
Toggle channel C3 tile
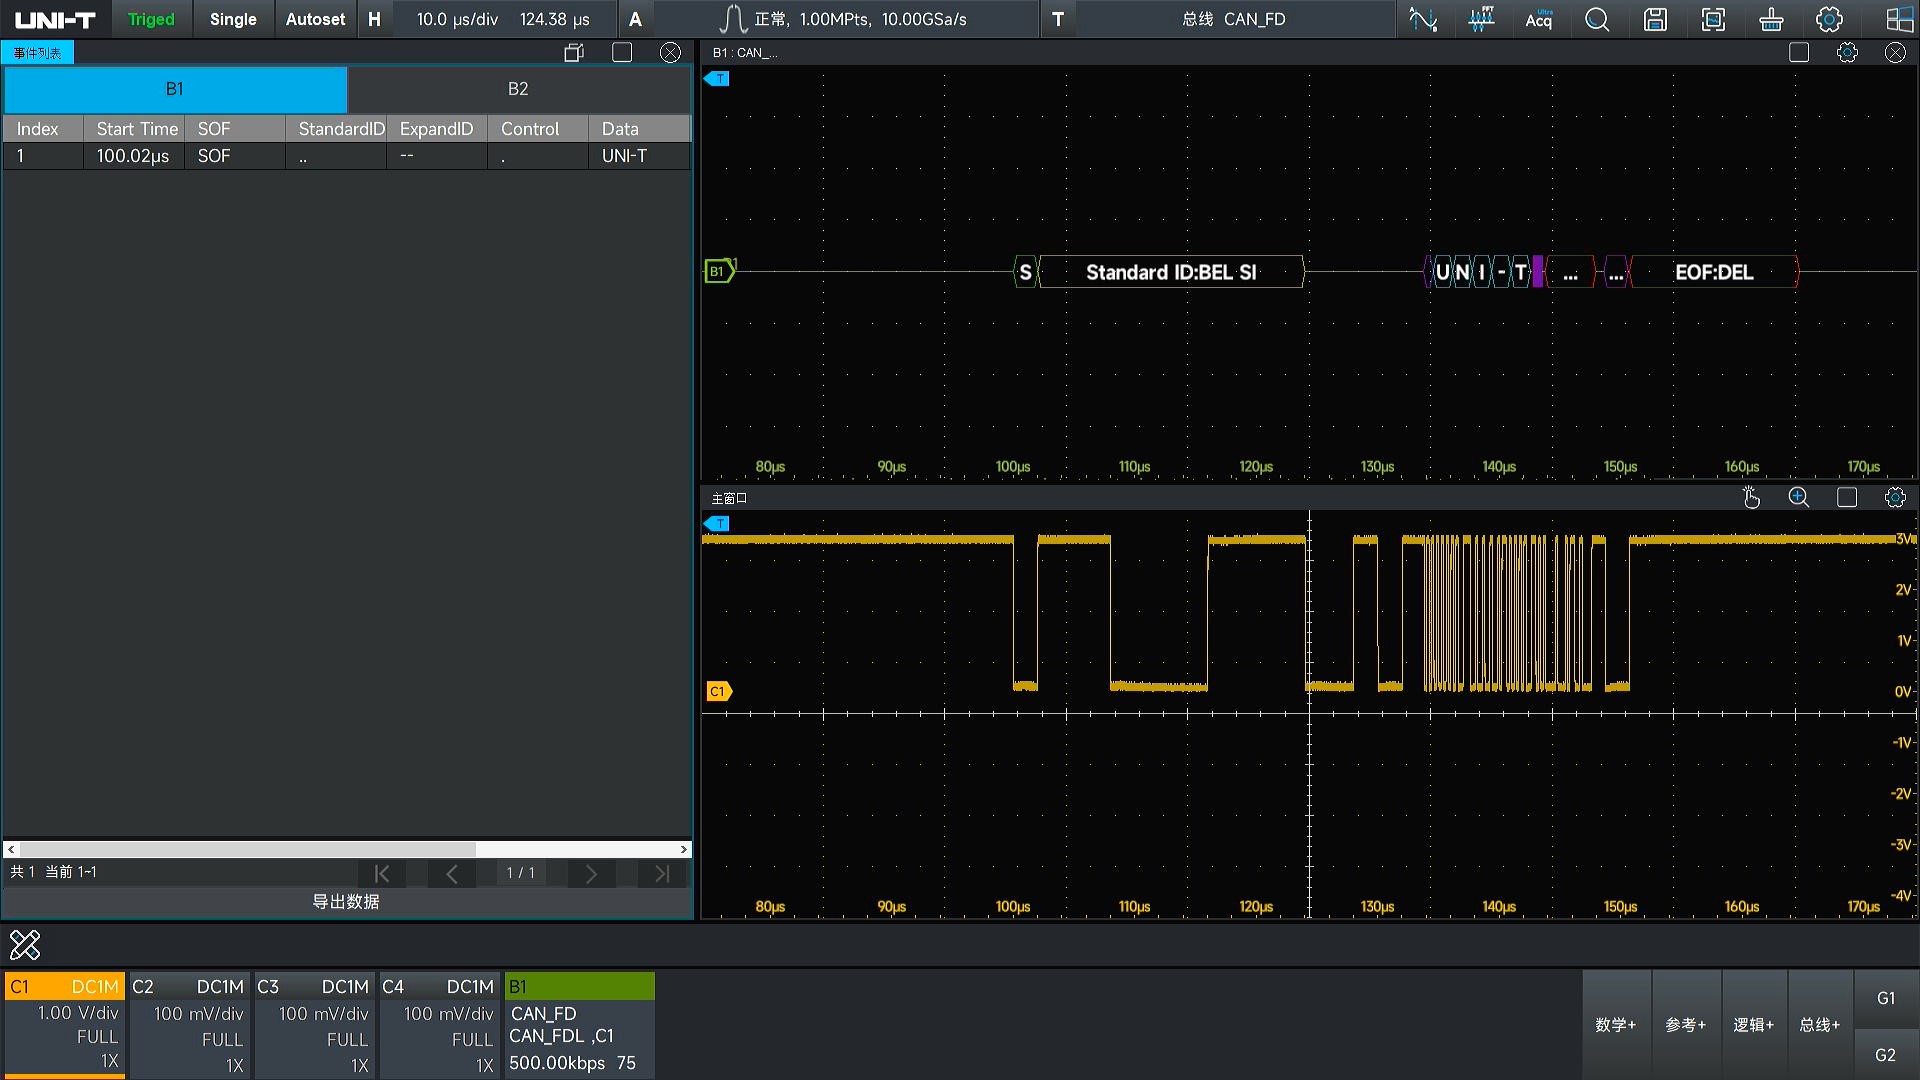pyautogui.click(x=315, y=1024)
